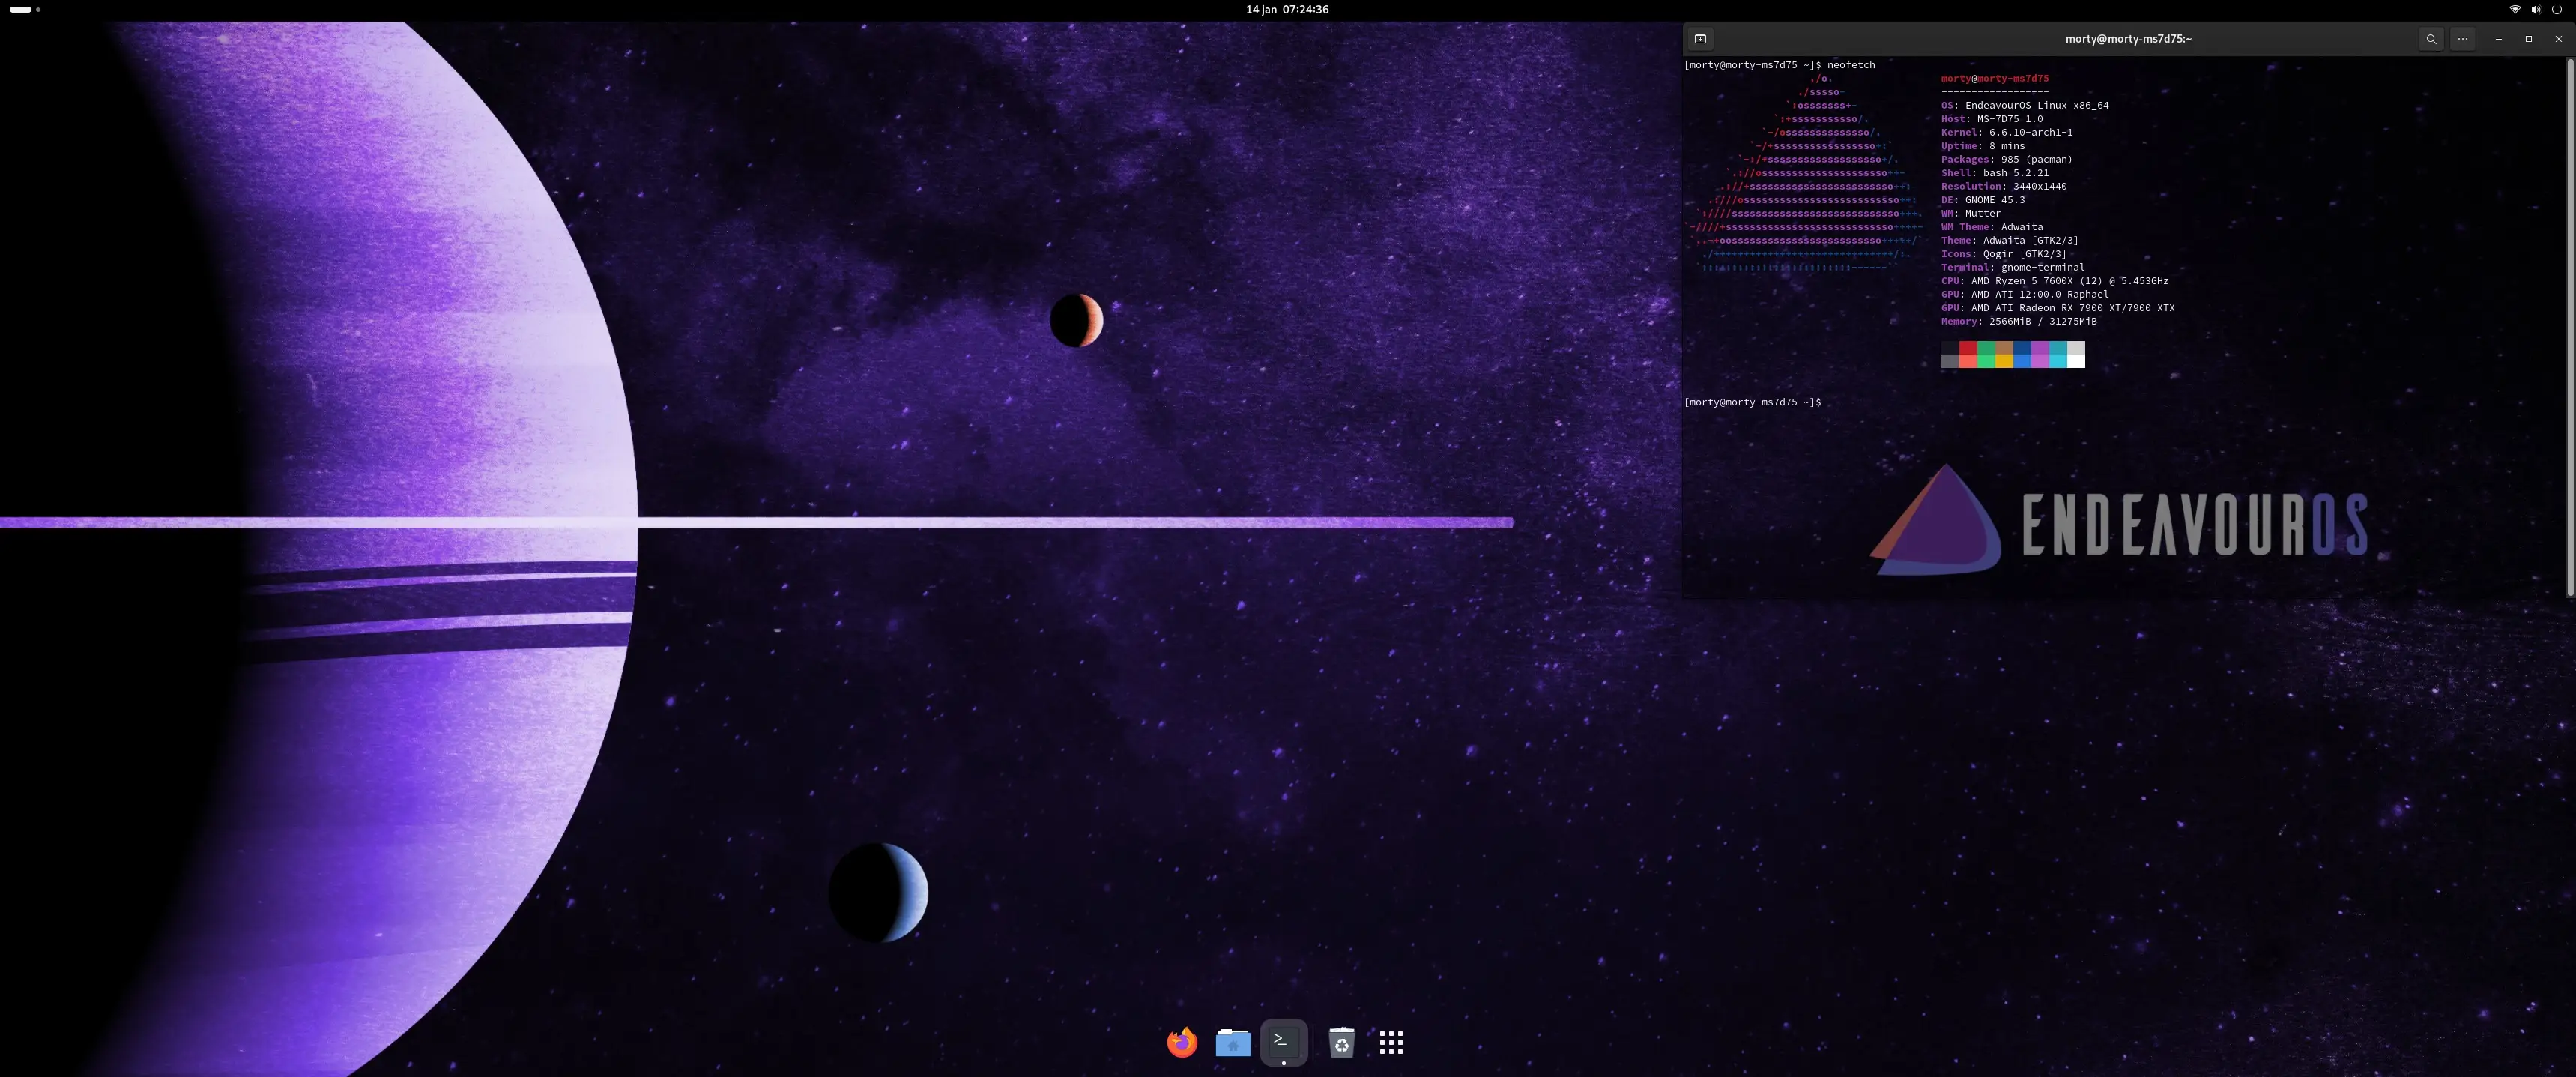
Task: Click the Uptime: 8 mins line
Action: tap(1983, 146)
